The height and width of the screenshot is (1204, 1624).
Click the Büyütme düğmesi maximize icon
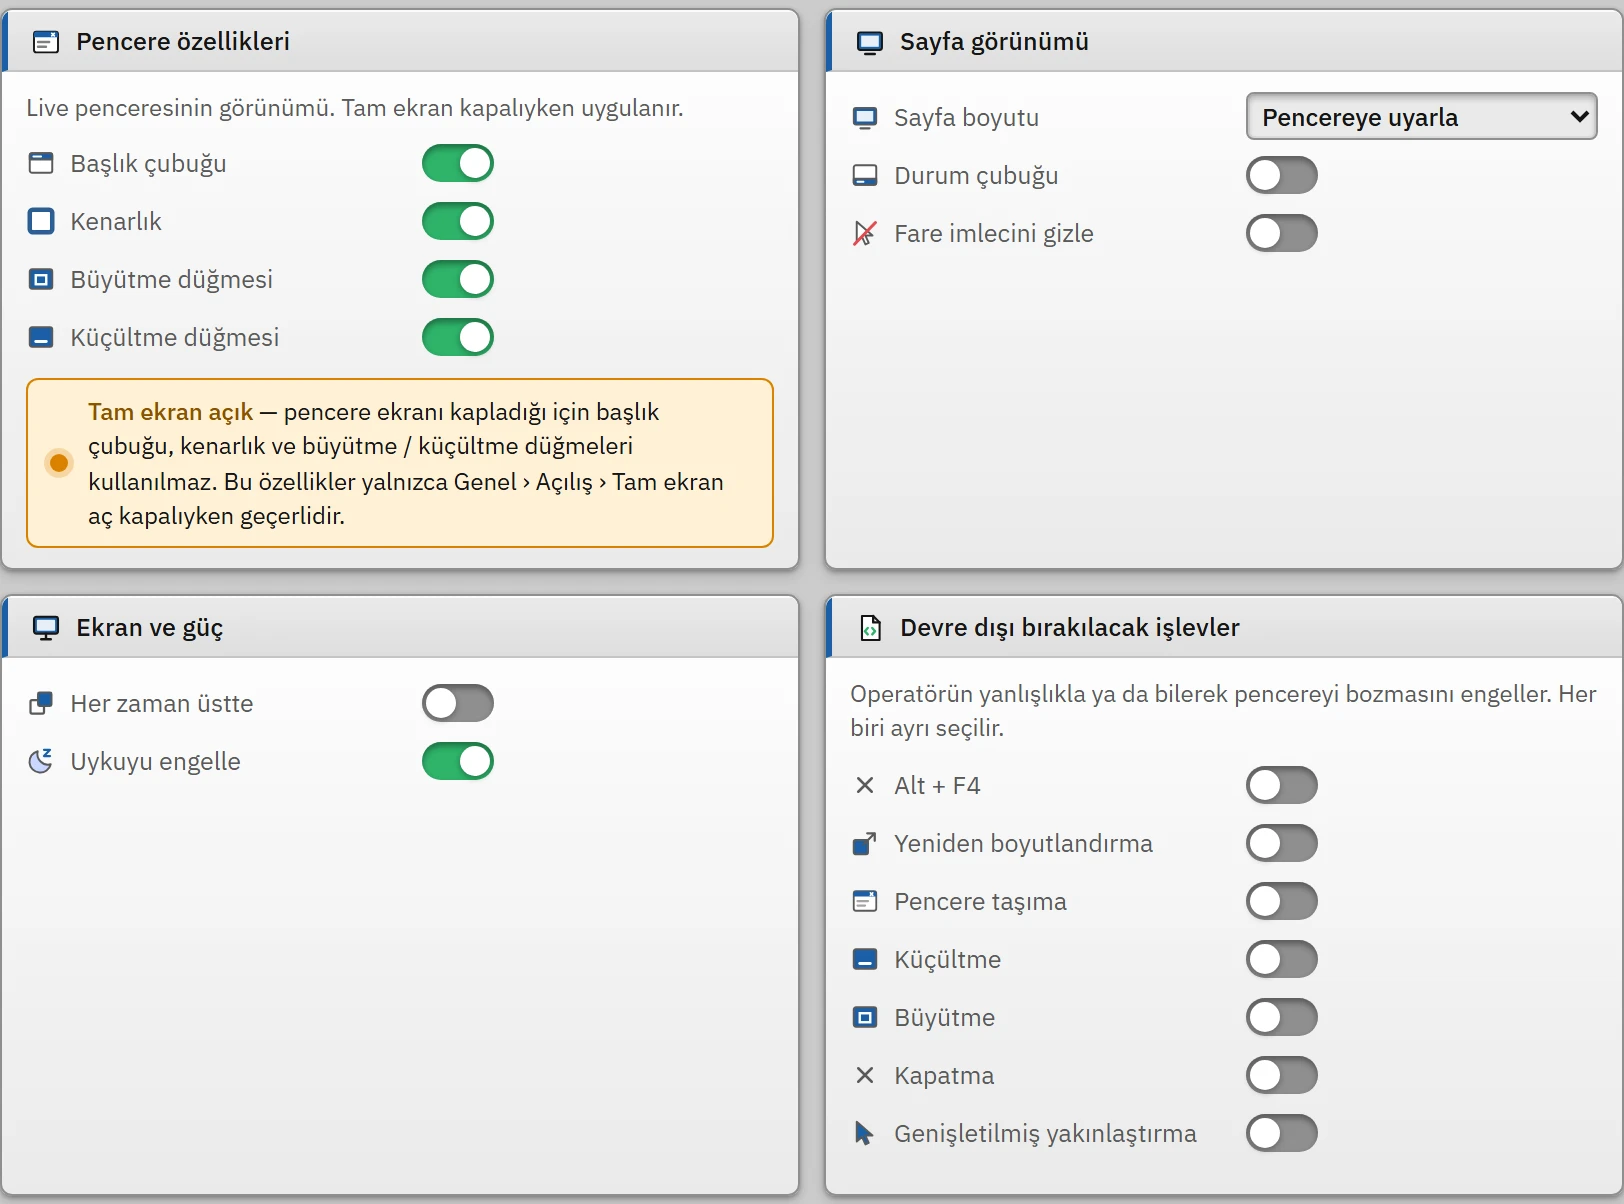[41, 279]
